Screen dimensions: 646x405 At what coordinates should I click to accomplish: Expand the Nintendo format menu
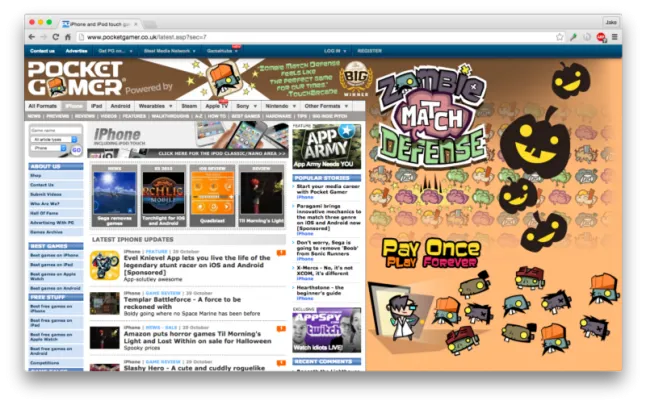[281, 106]
